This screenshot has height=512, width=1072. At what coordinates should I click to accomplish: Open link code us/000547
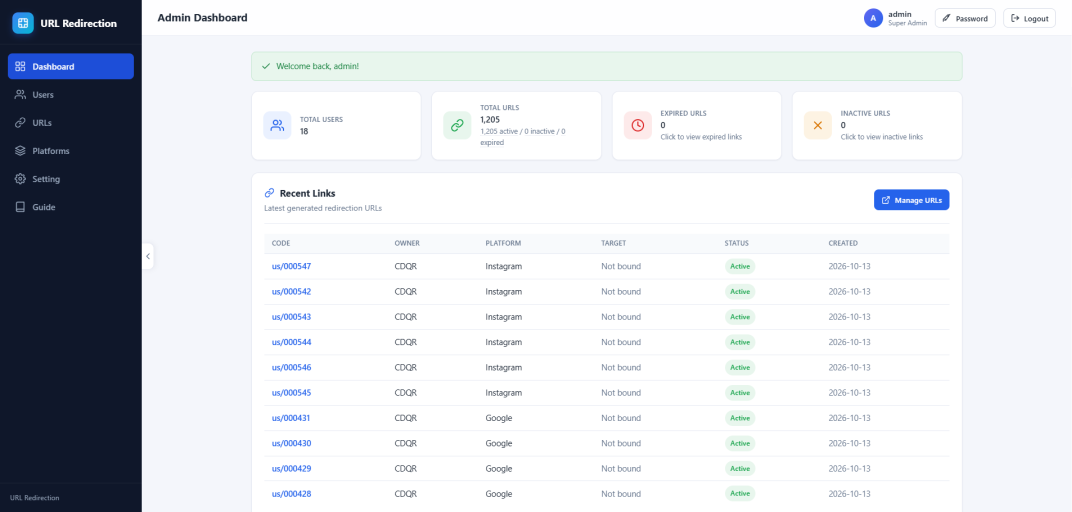point(291,266)
